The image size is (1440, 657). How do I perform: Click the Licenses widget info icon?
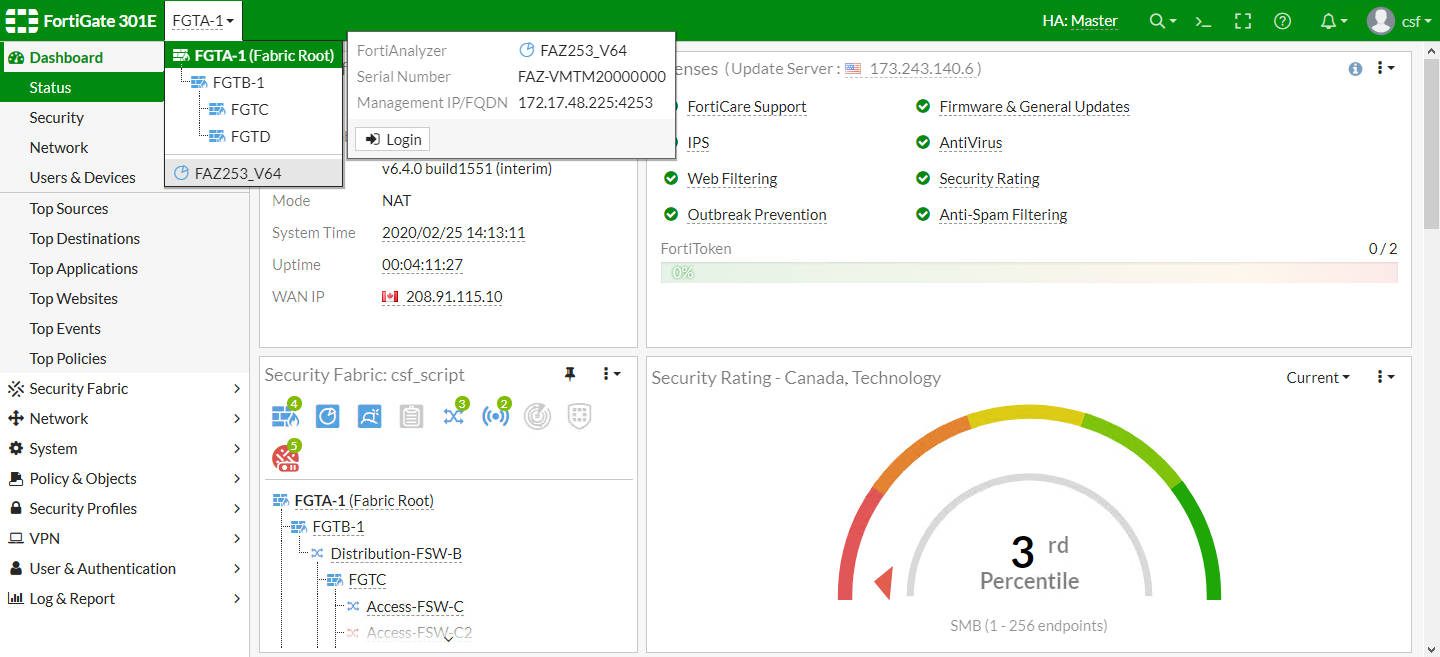pyautogui.click(x=1355, y=69)
